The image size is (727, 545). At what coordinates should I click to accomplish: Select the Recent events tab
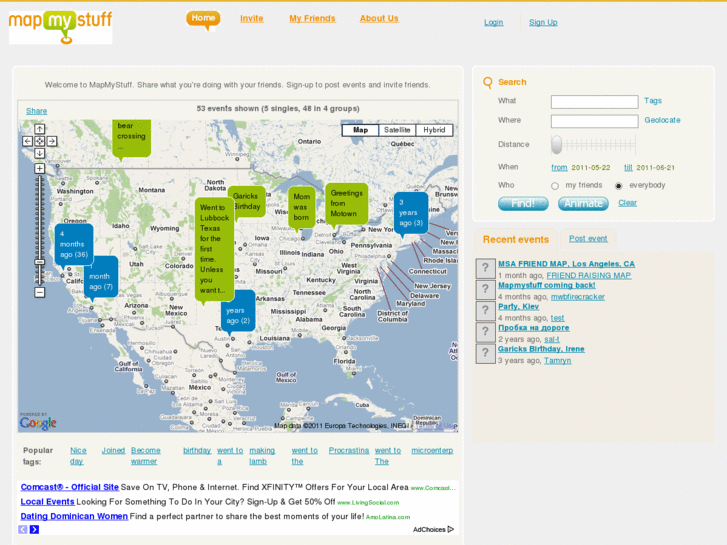516,239
